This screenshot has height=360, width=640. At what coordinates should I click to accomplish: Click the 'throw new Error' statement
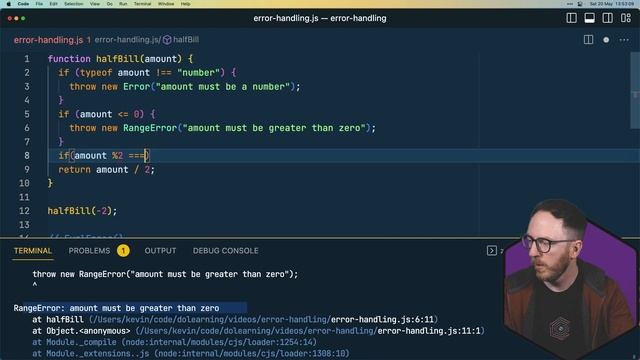pyautogui.click(x=184, y=87)
